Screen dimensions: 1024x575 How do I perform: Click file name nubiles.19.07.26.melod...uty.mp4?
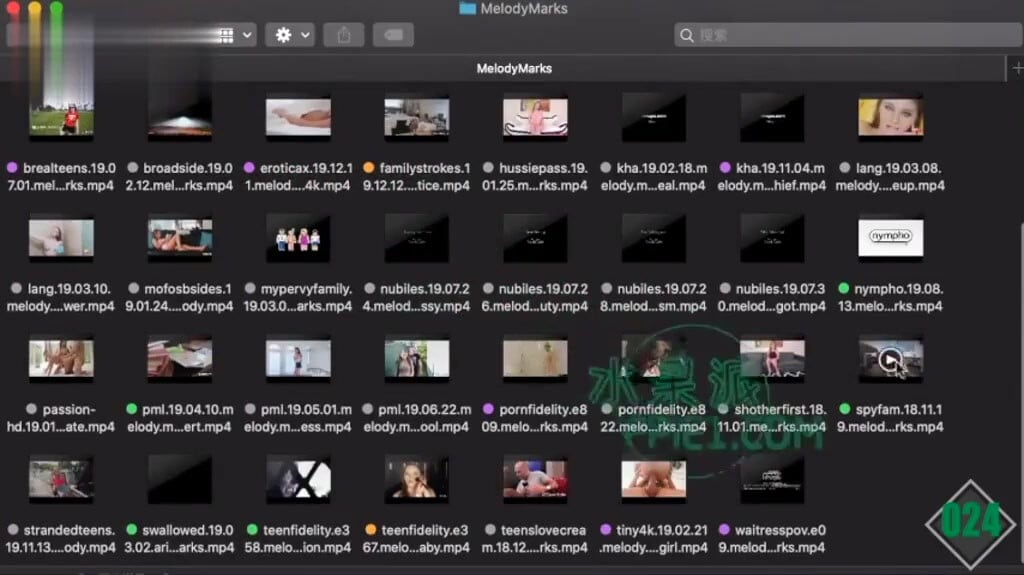(x=535, y=297)
